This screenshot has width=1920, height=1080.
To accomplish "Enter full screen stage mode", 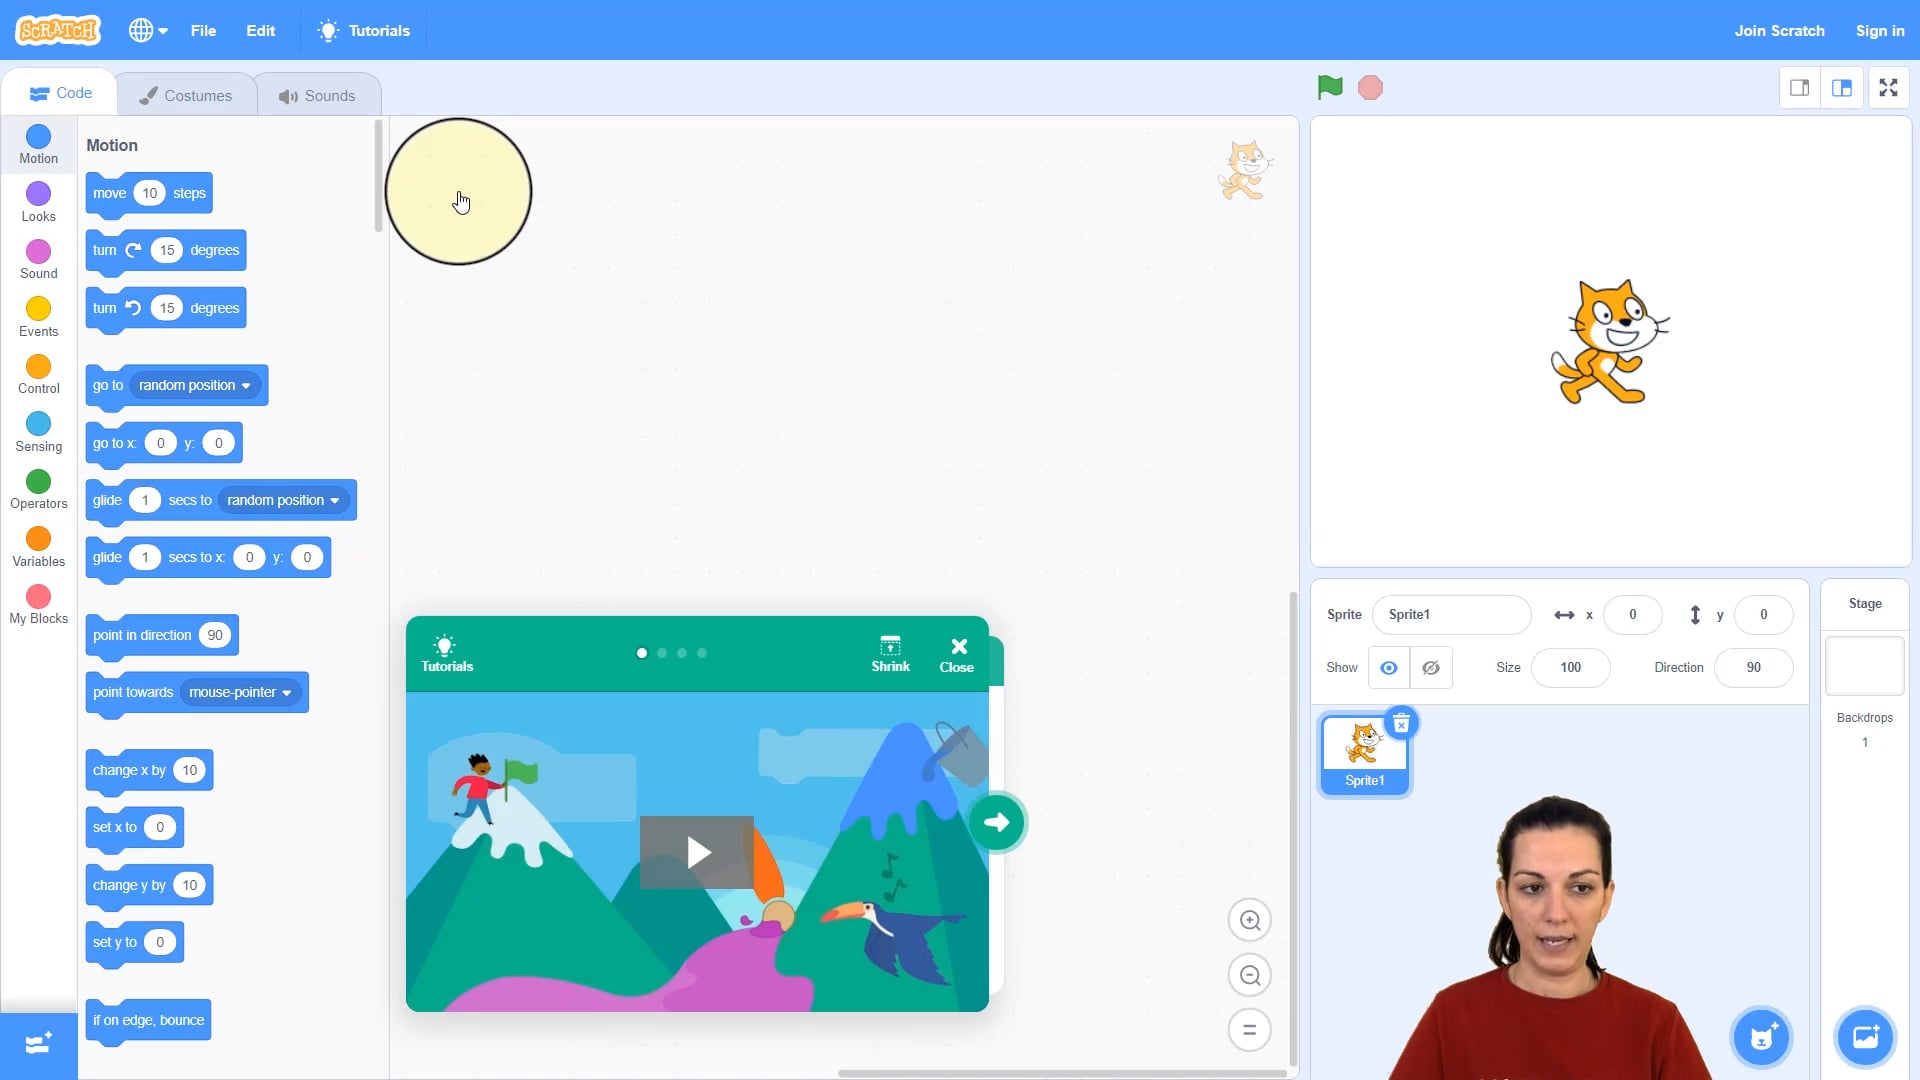I will (x=1888, y=87).
